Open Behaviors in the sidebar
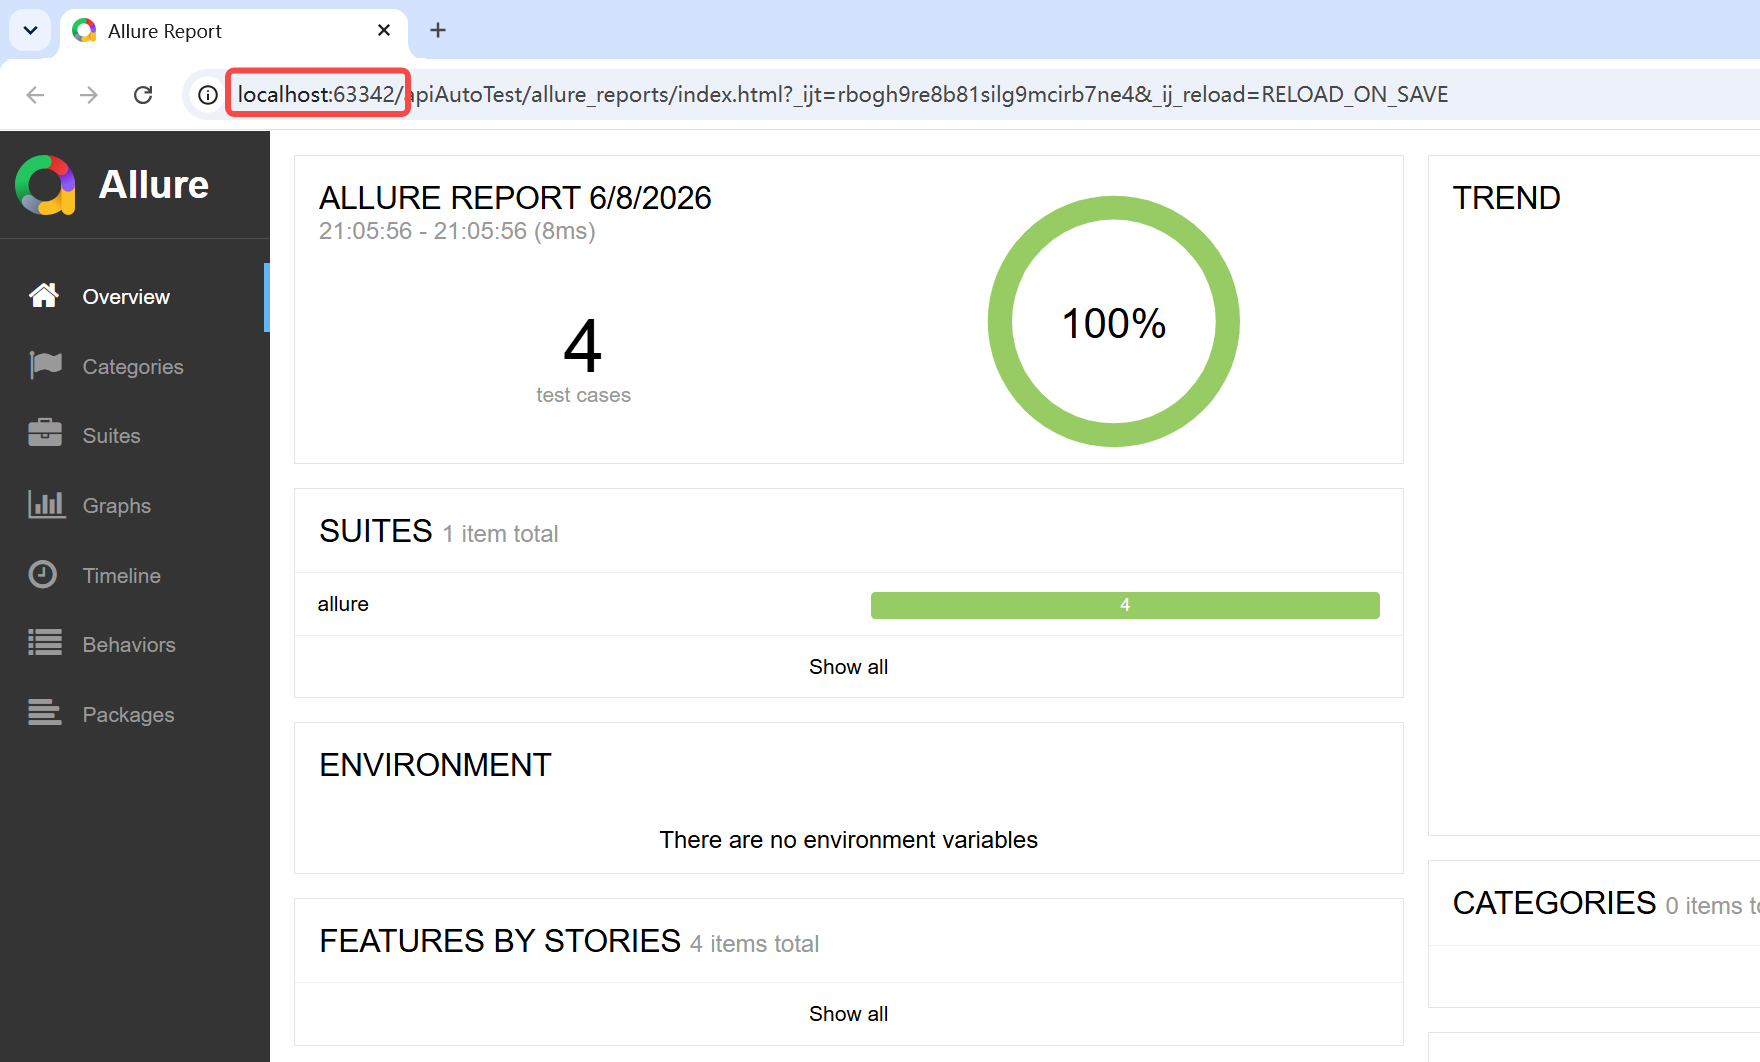This screenshot has width=1760, height=1062. 134,645
